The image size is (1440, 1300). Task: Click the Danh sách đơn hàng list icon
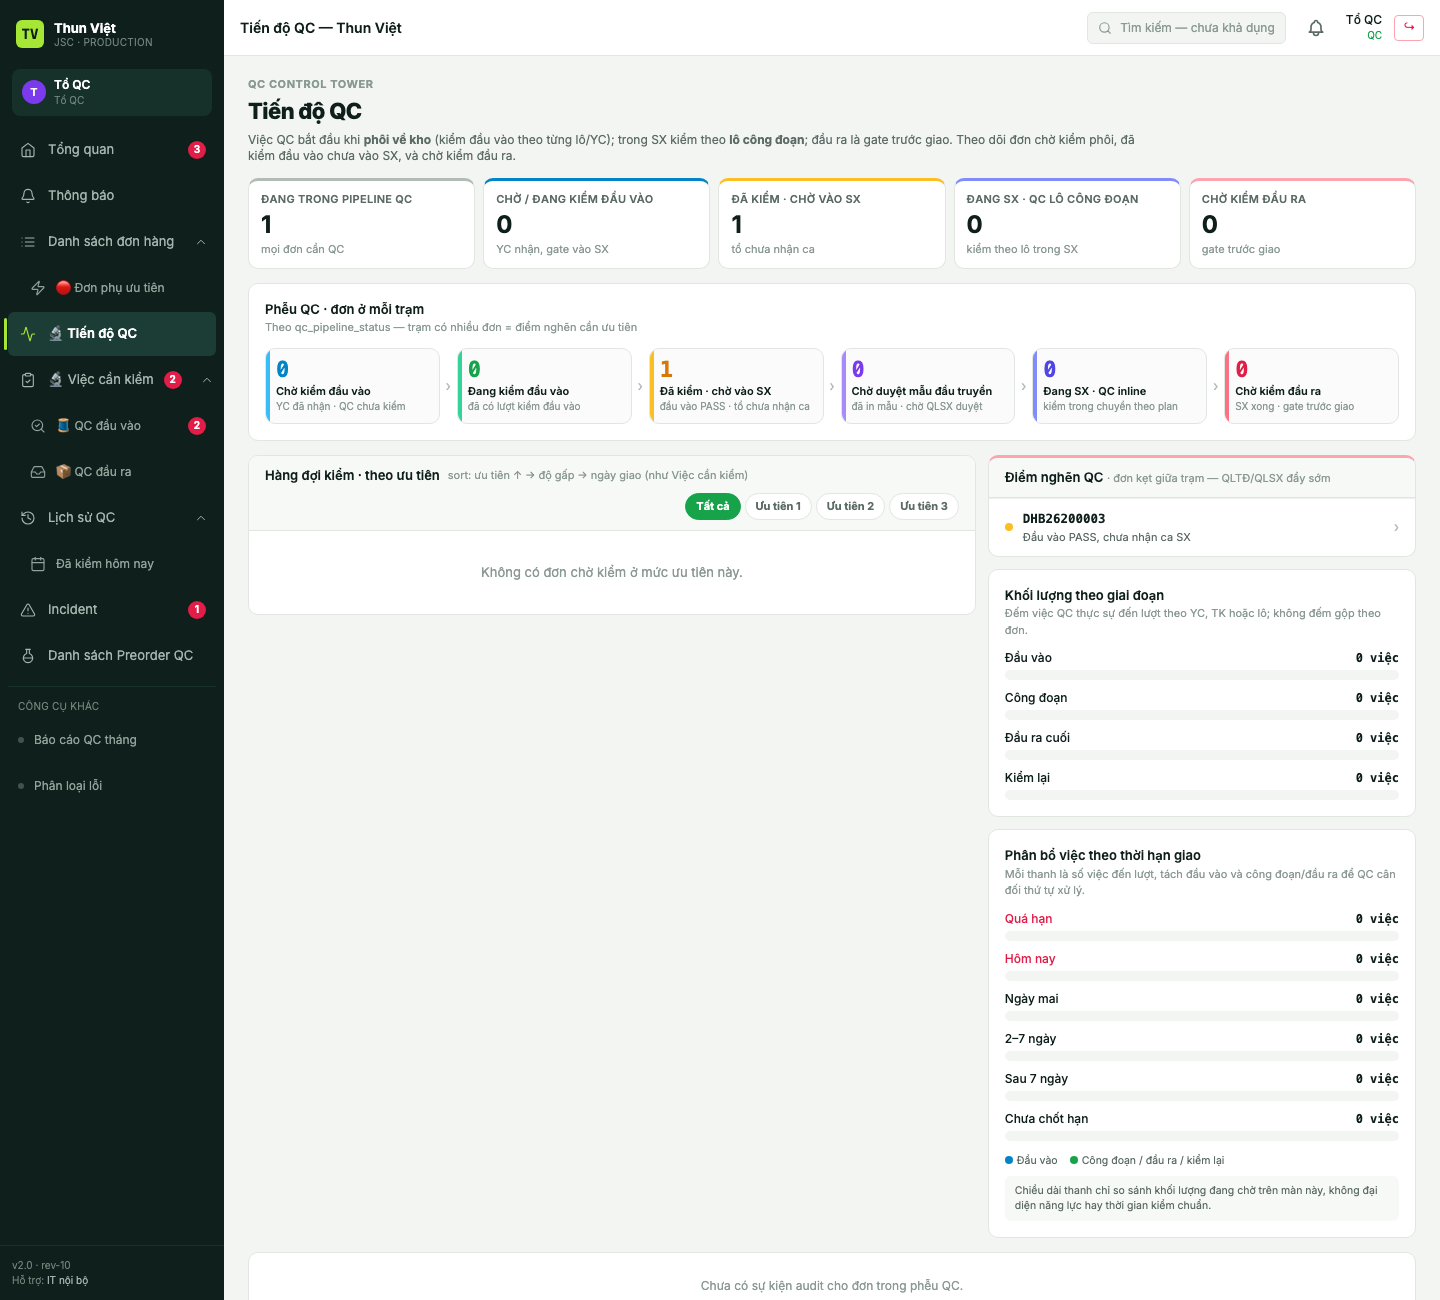pyautogui.click(x=28, y=242)
